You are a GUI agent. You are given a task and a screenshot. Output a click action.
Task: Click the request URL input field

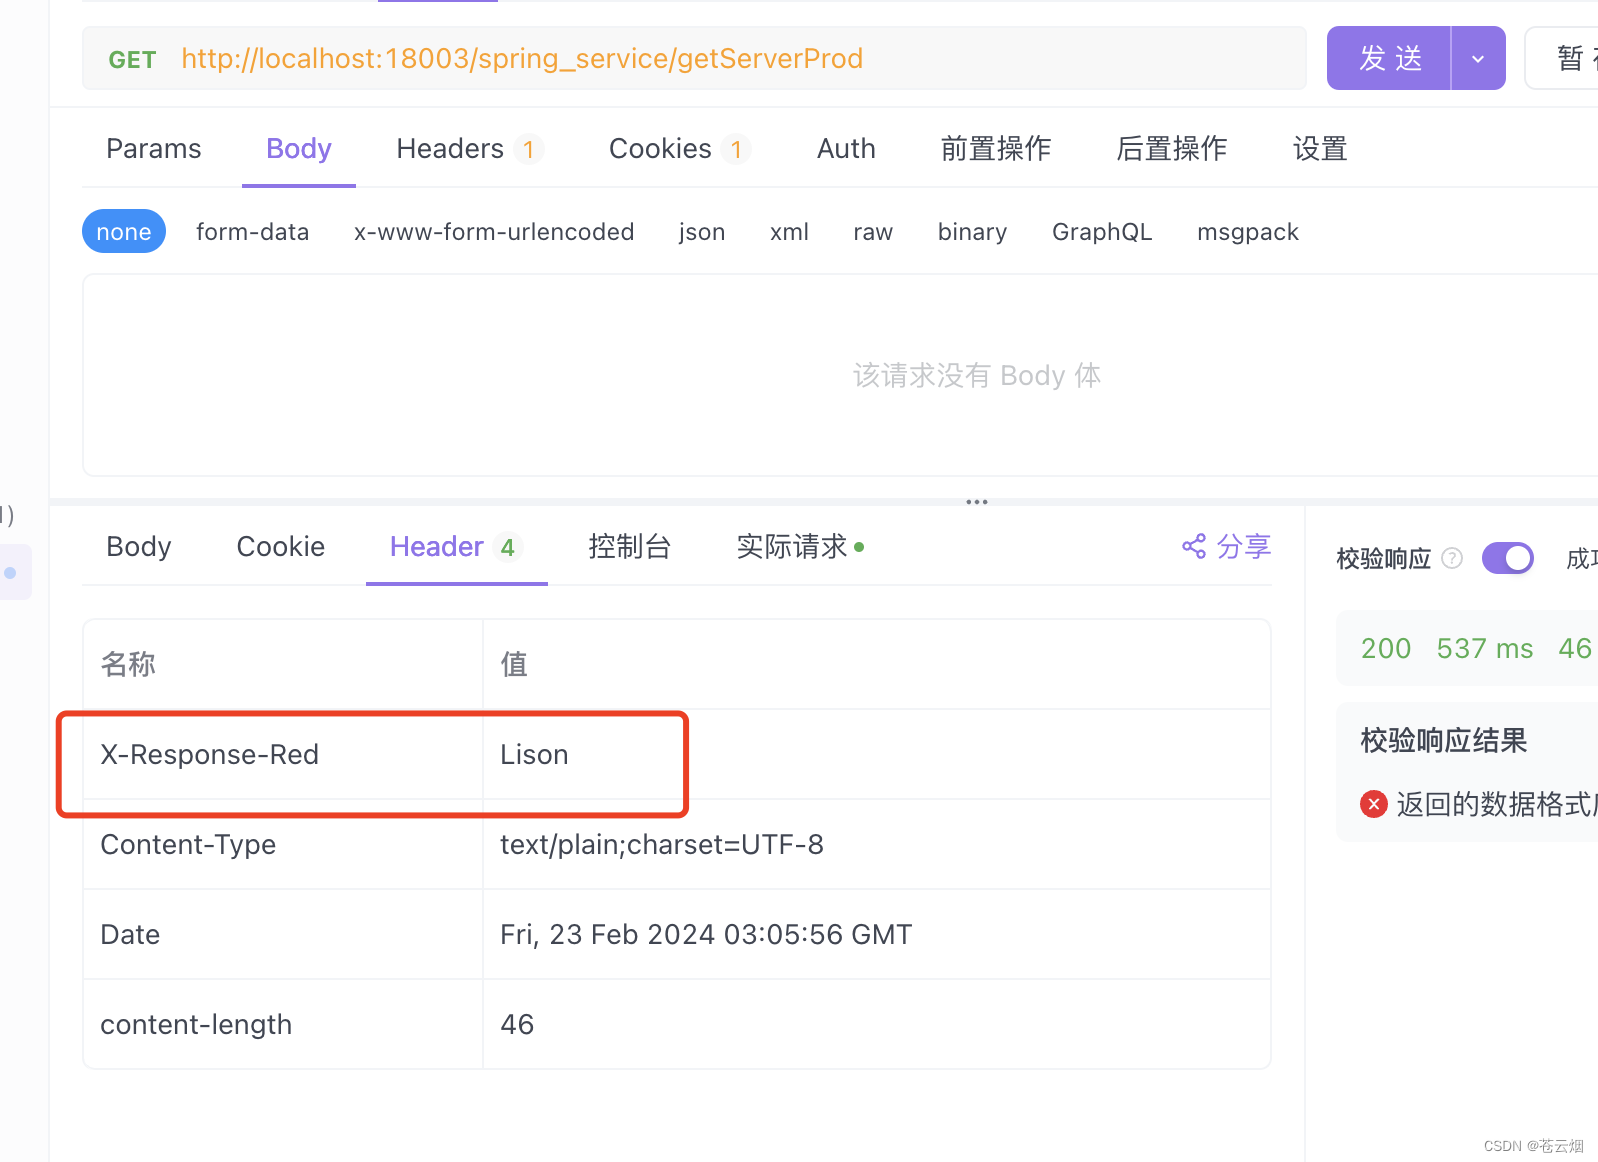click(694, 58)
